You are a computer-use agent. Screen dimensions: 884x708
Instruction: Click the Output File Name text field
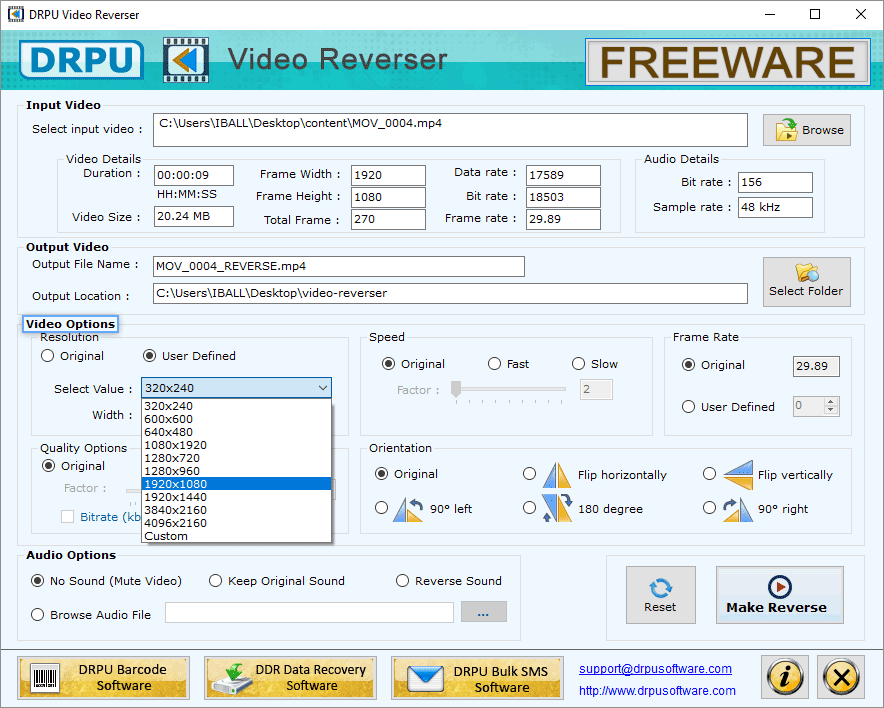pos(338,266)
